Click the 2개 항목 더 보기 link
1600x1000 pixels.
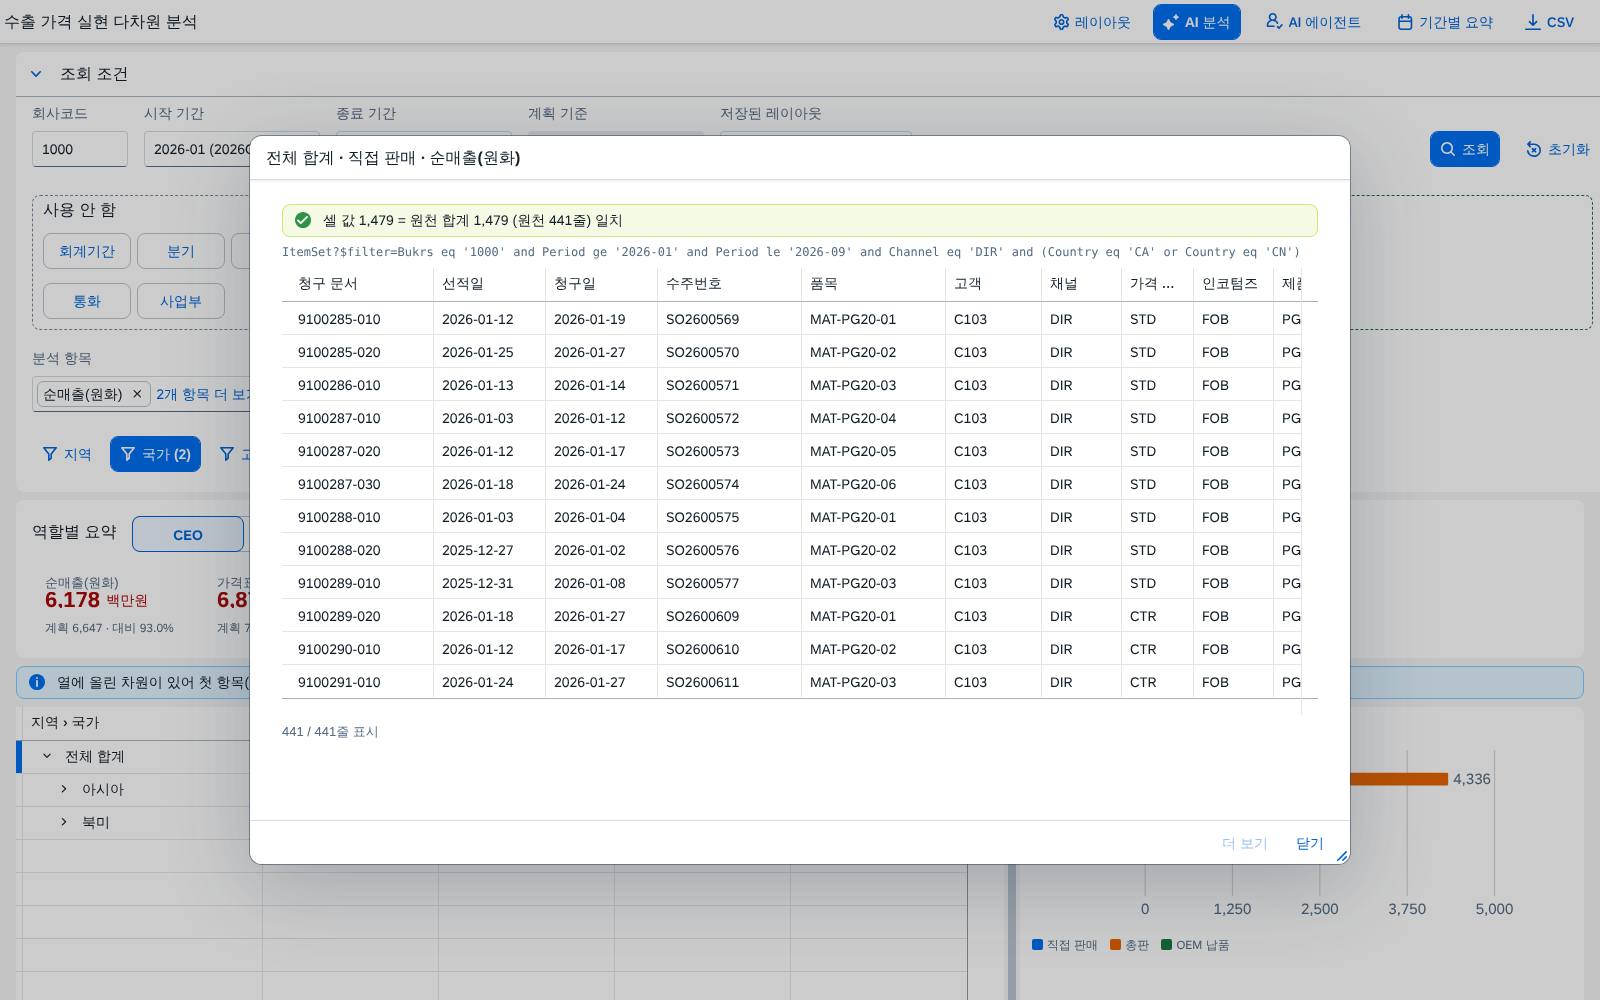(x=202, y=394)
